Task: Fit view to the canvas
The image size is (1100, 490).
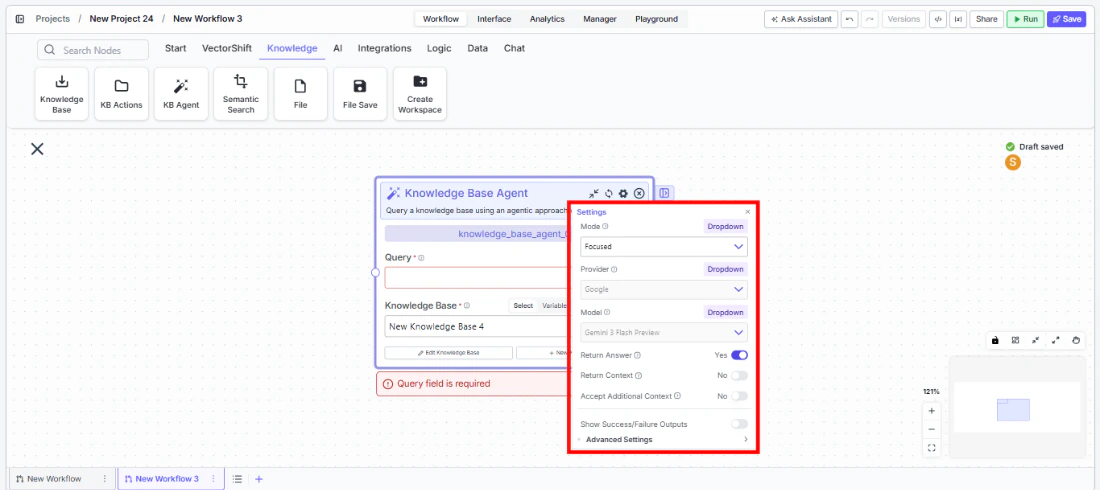Action: (932, 448)
